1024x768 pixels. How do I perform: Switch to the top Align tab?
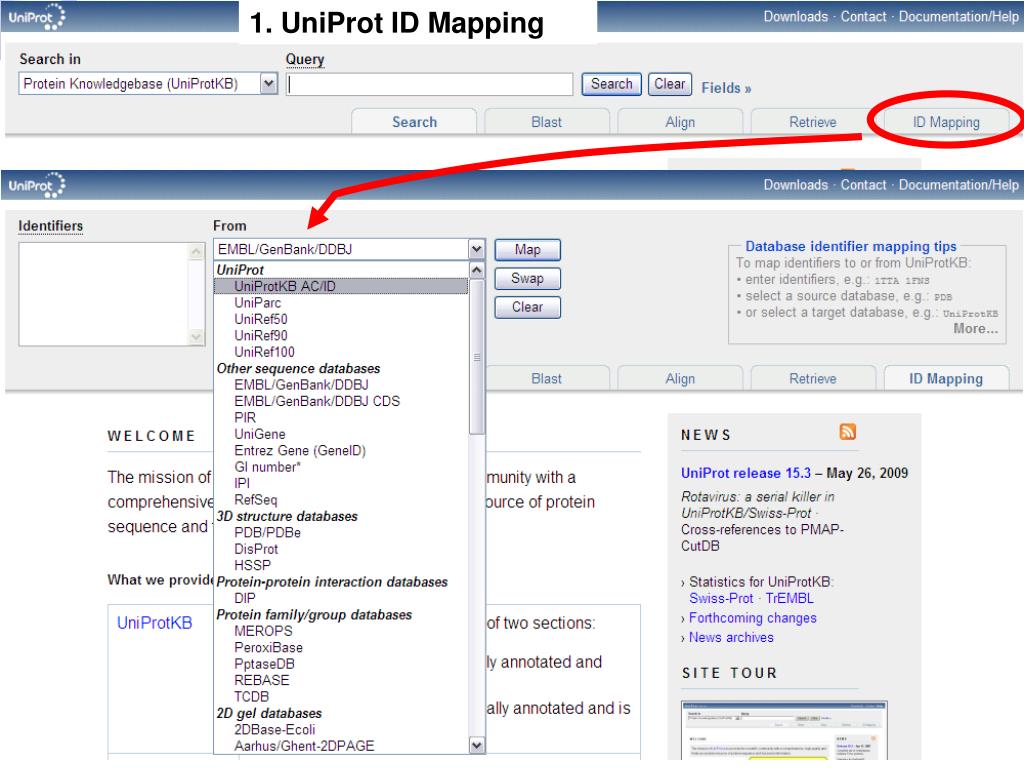click(x=680, y=122)
